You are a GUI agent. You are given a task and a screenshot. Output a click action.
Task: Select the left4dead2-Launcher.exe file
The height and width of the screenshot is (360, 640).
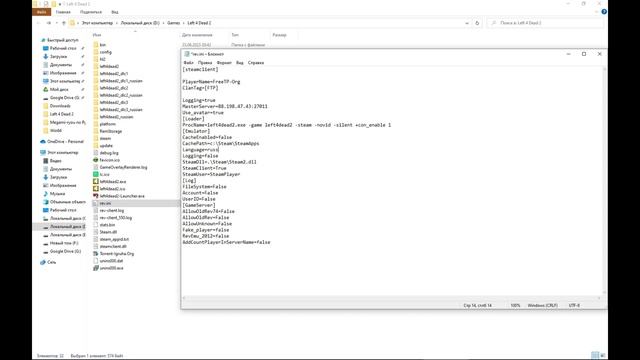(x=122, y=196)
